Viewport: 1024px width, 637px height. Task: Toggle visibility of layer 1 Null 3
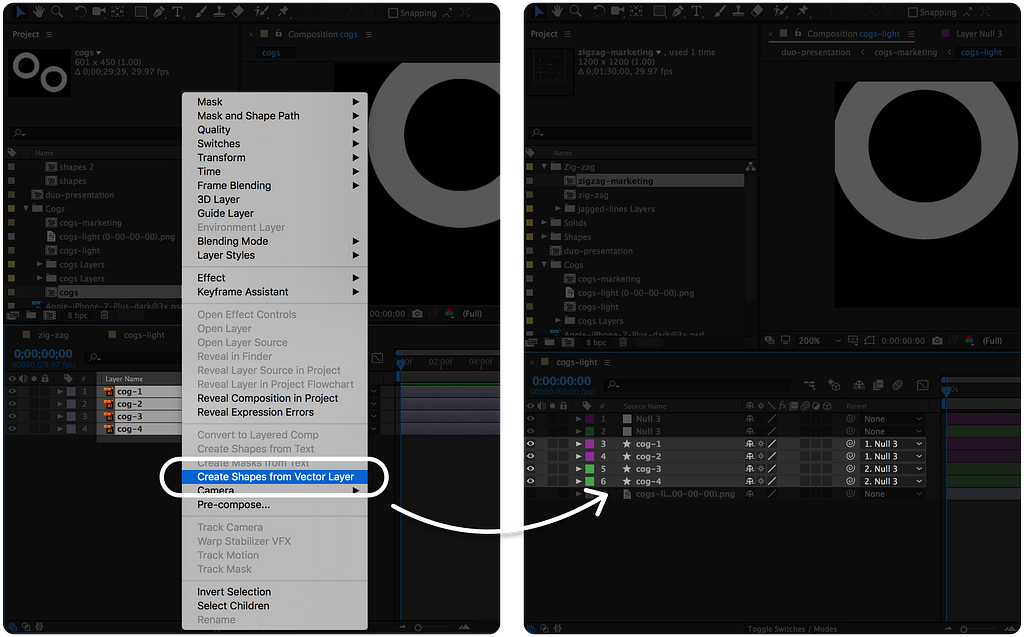coord(530,419)
